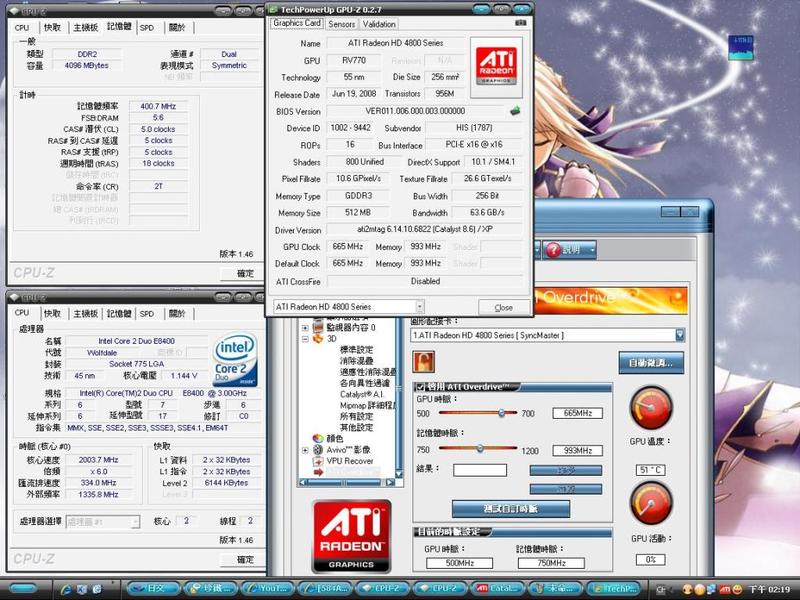Click the GPU activity gauge
Image resolution: width=800 pixels, height=600 pixels.
[651, 504]
